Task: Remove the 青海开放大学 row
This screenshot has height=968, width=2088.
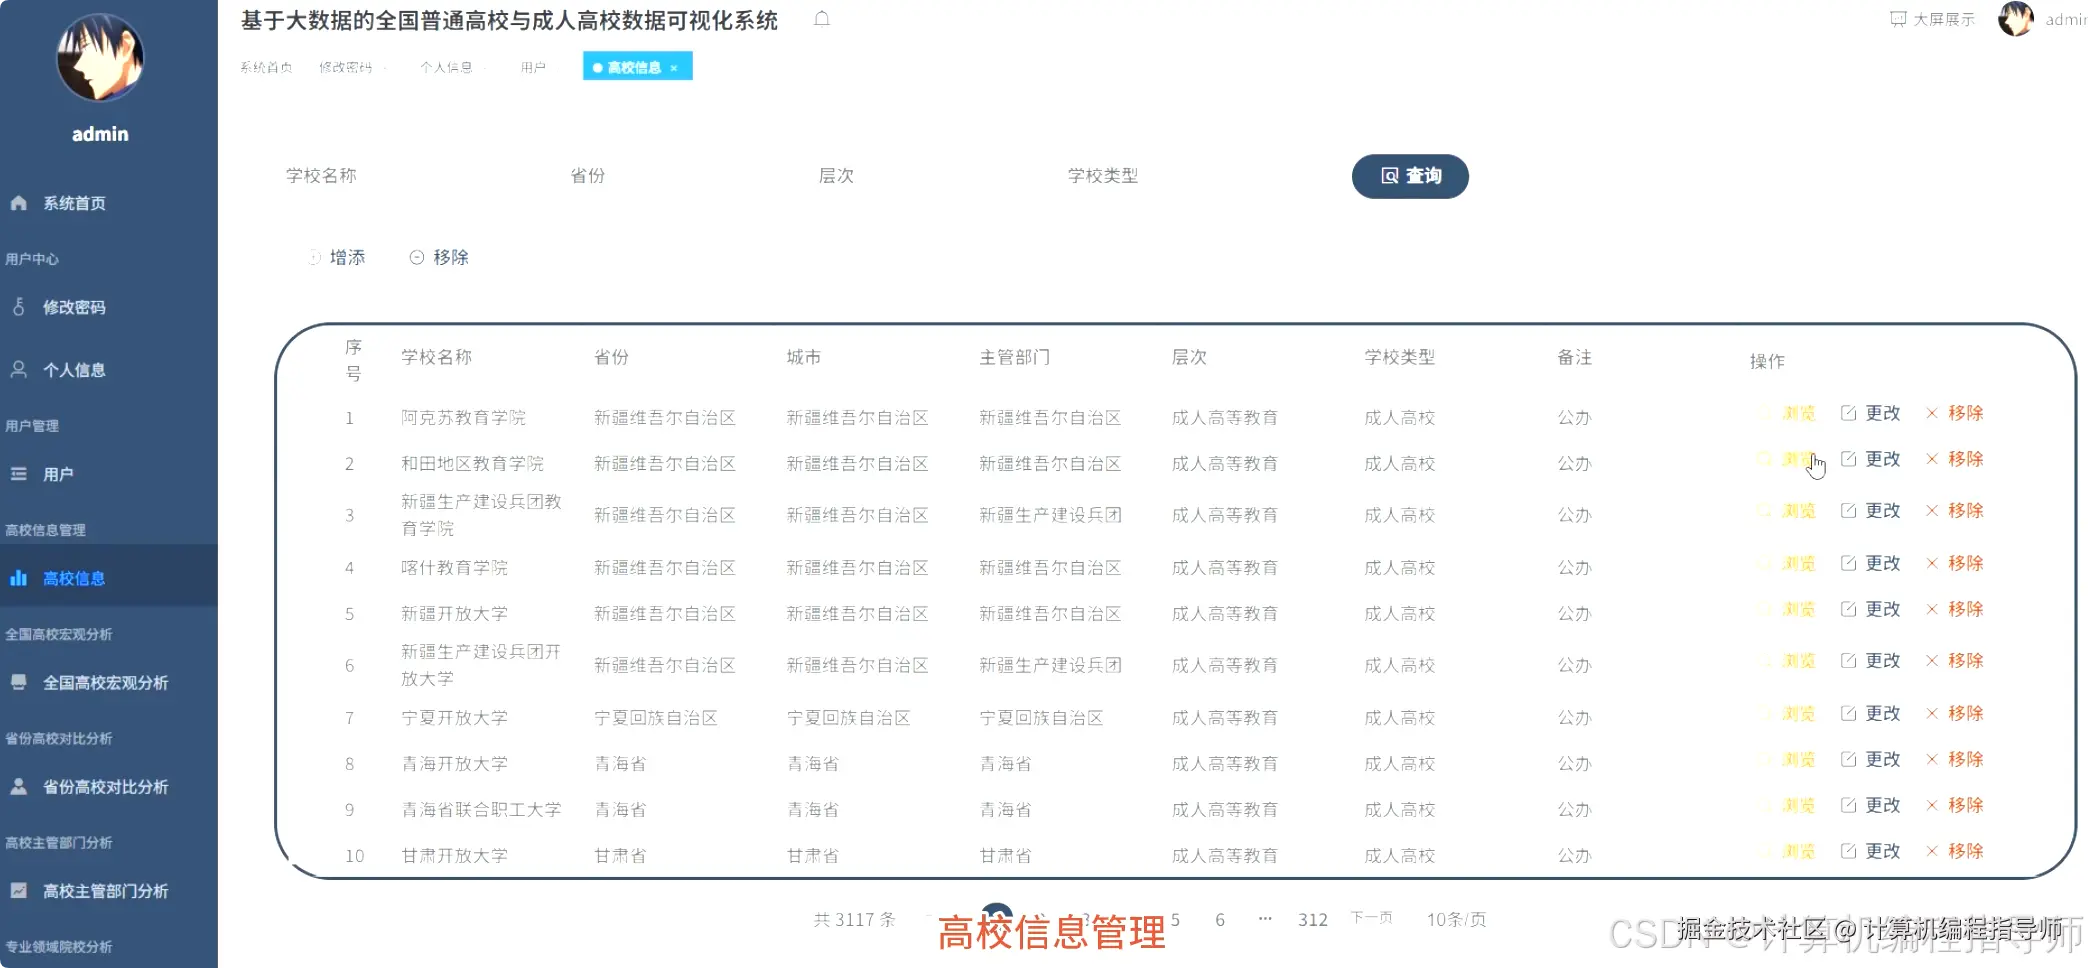Action: pyautogui.click(x=1955, y=759)
